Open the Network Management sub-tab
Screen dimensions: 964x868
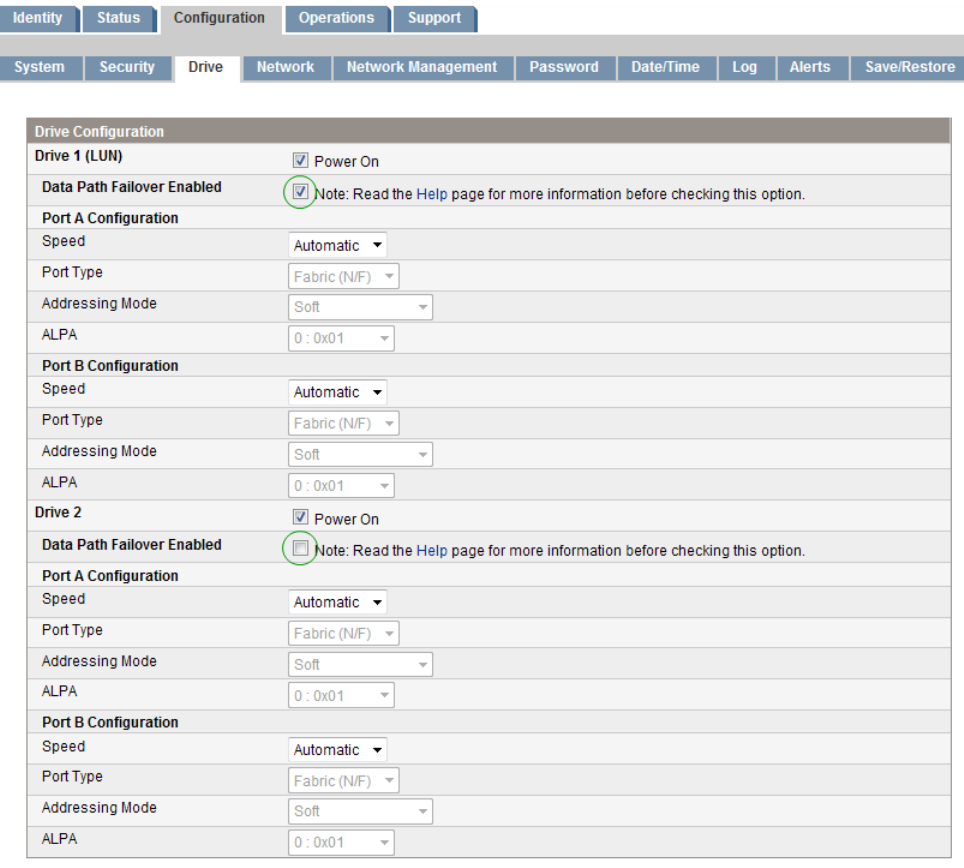tap(421, 67)
